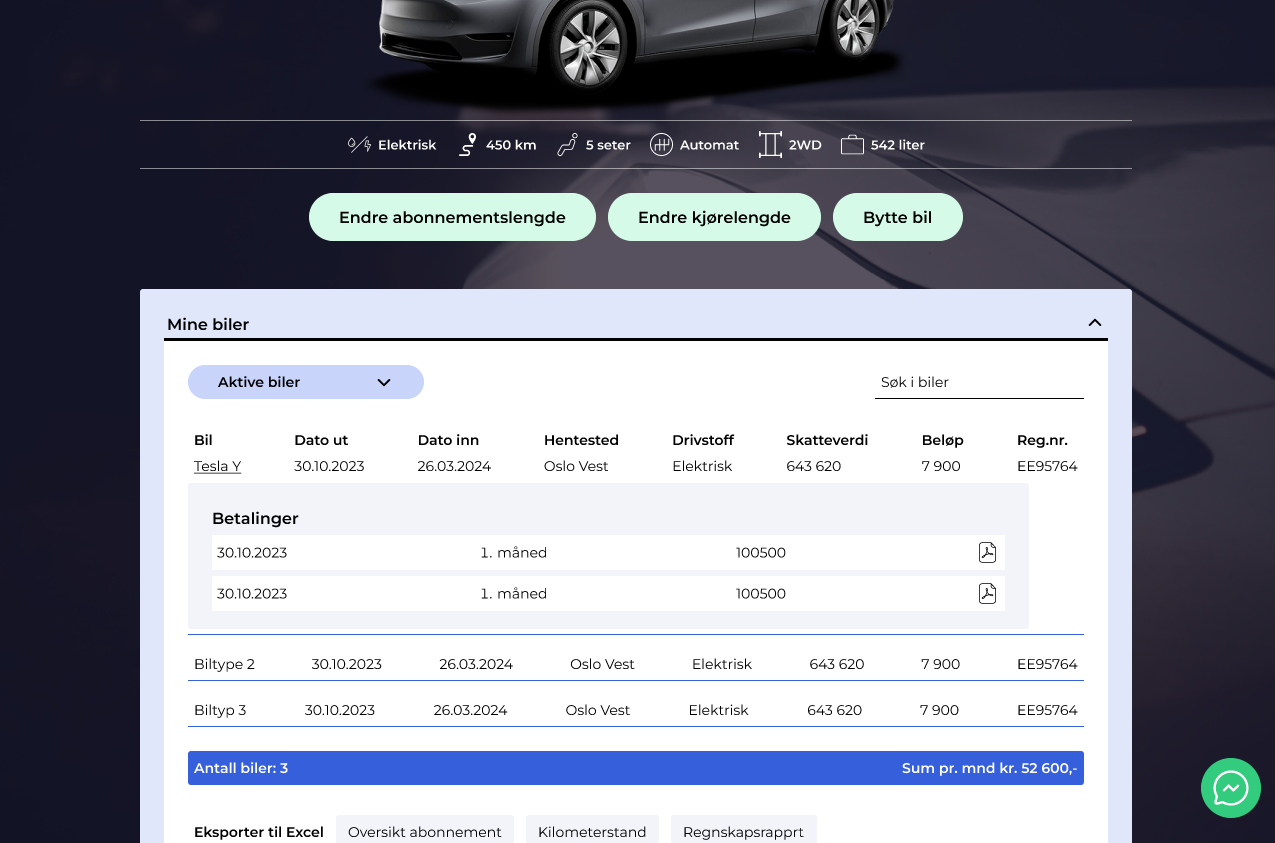Click Endre kjørelengde button
Viewport: 1275px width, 843px height.
(714, 217)
